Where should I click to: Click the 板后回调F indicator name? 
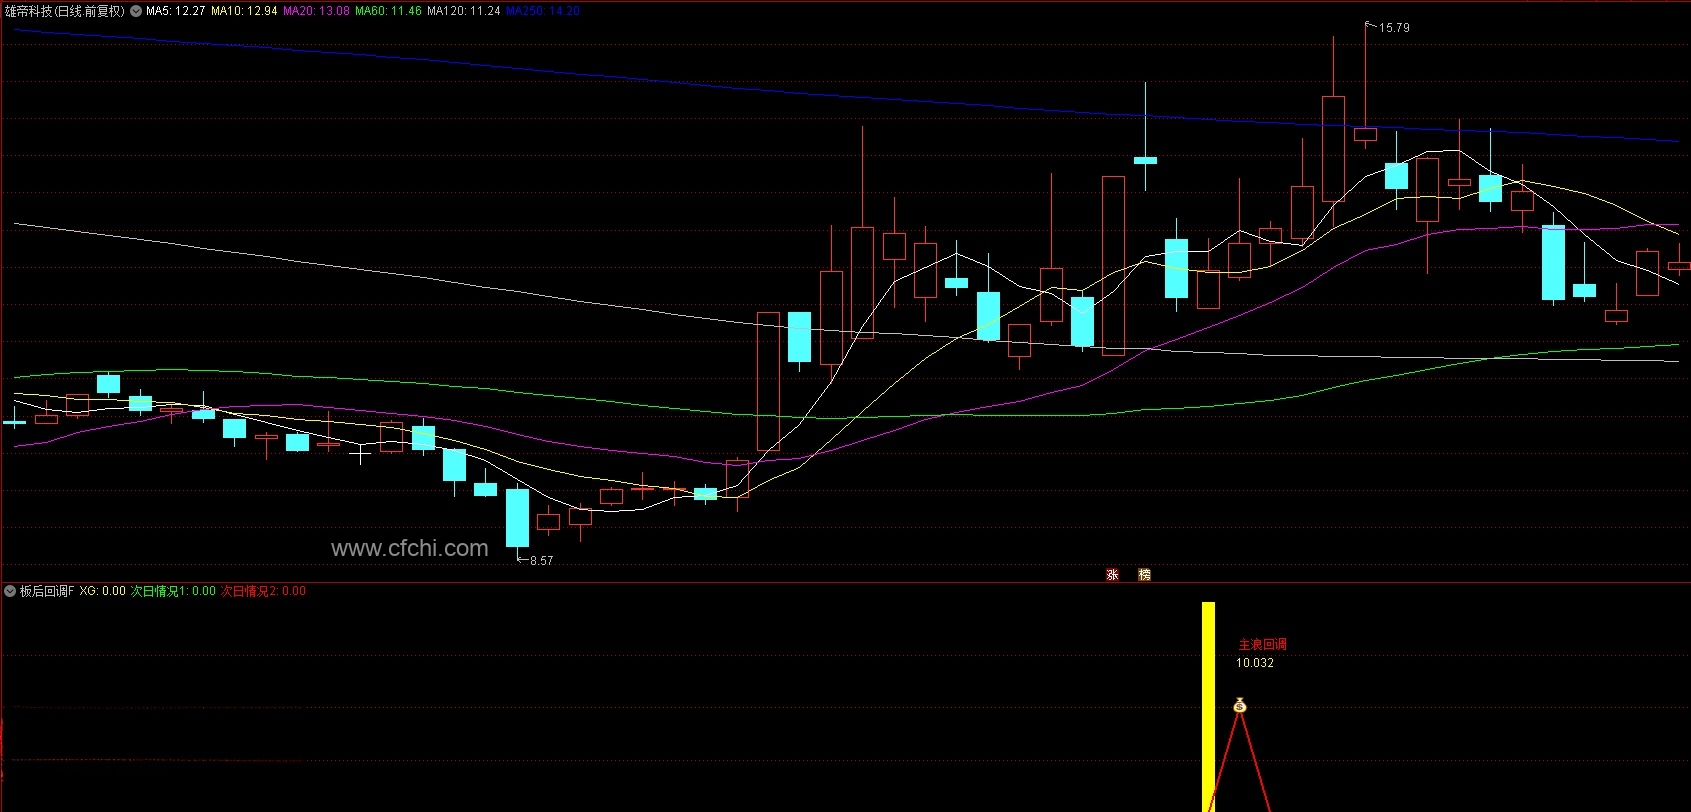tap(47, 591)
